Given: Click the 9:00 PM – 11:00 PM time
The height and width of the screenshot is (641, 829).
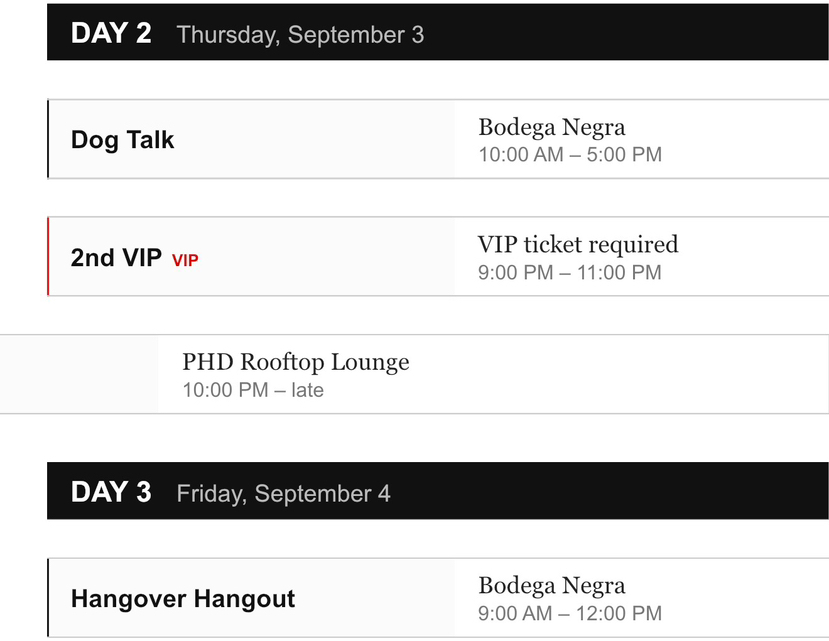Looking at the screenshot, I should click(569, 272).
